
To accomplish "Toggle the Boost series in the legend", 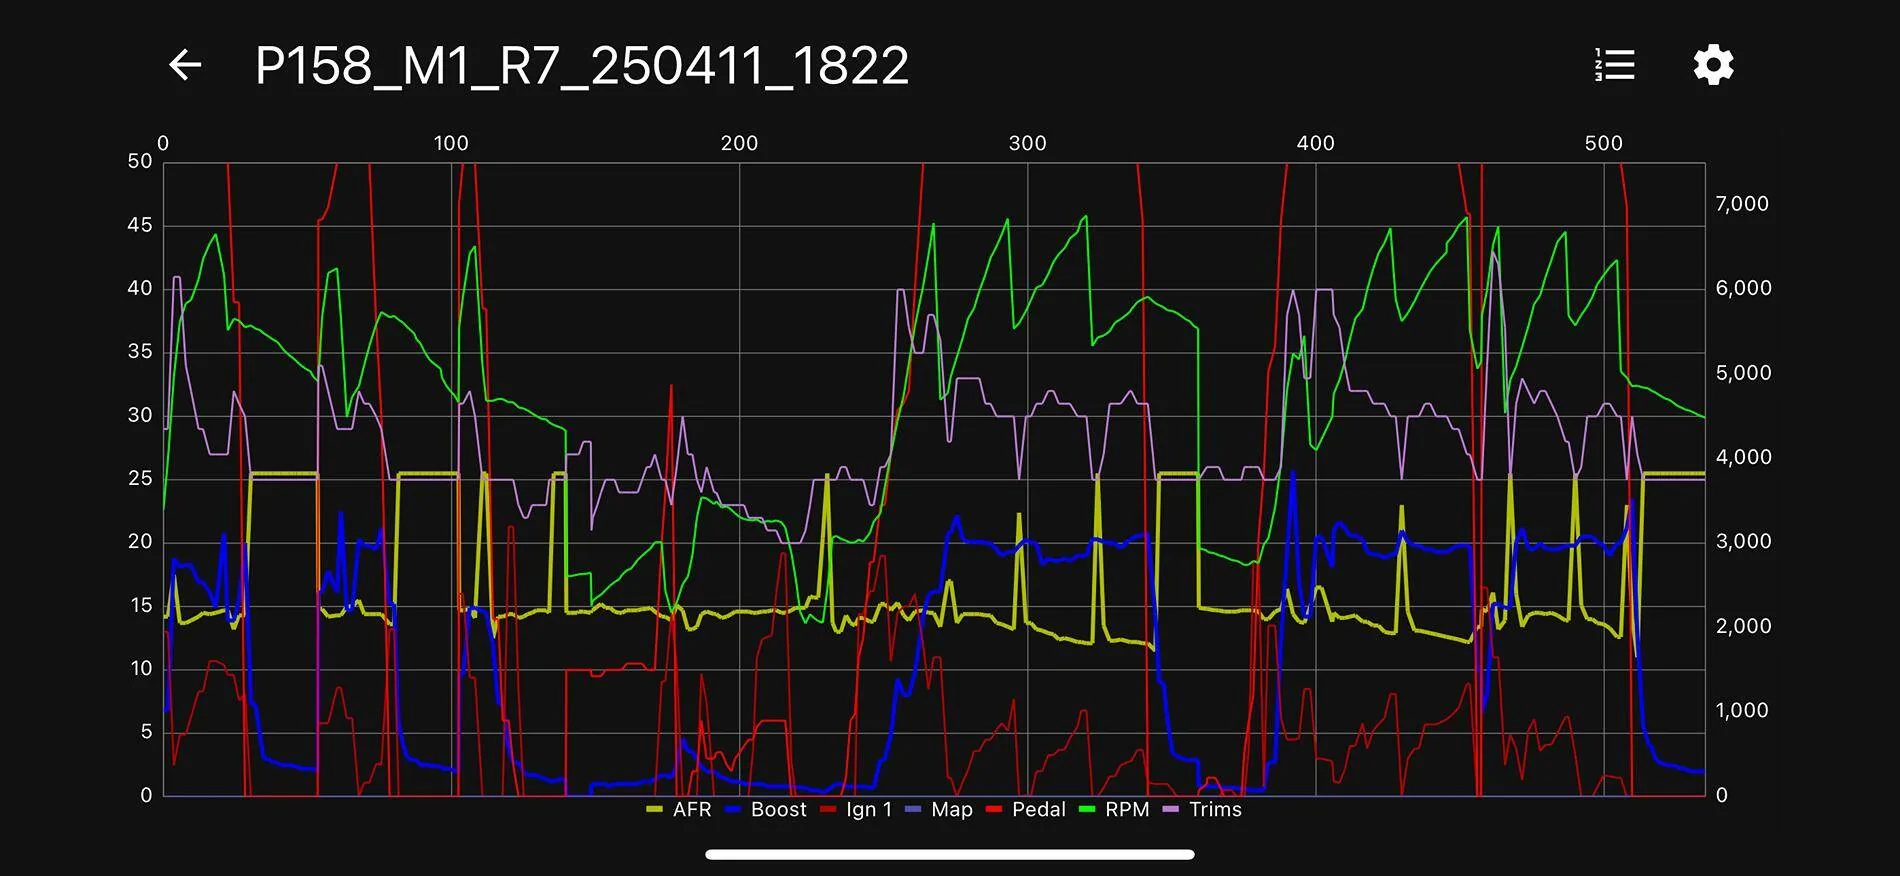I will [x=766, y=809].
